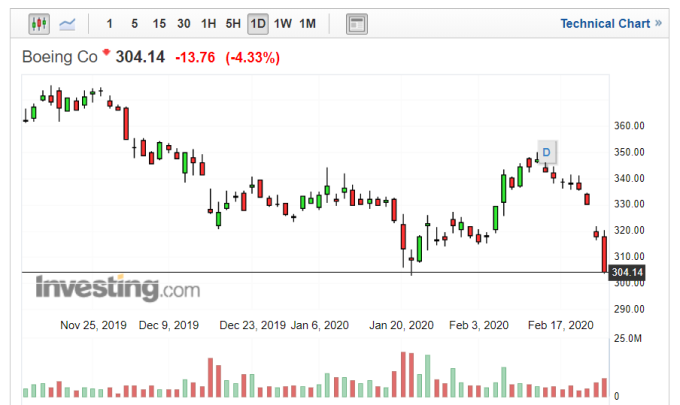Click the 310.00 price axis label
This screenshot has width=680, height=405.
629,256
